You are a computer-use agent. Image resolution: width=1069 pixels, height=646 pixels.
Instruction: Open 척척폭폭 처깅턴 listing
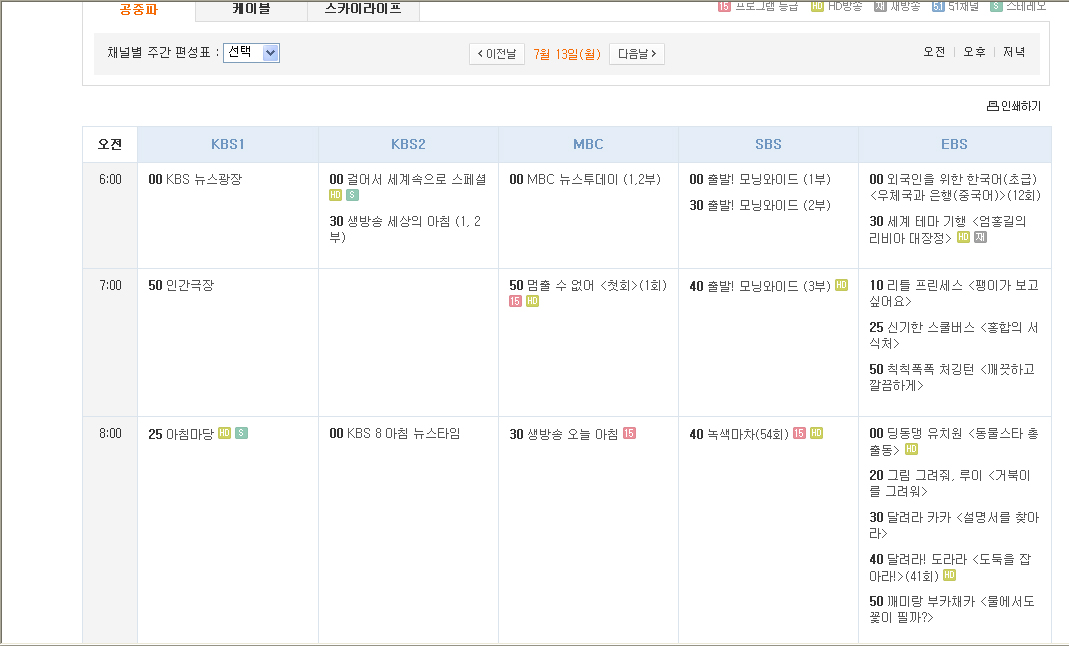952,377
